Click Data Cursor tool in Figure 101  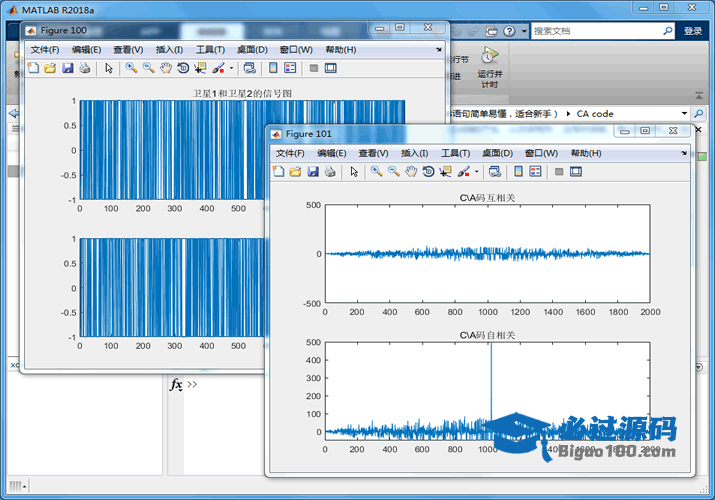(x=444, y=172)
